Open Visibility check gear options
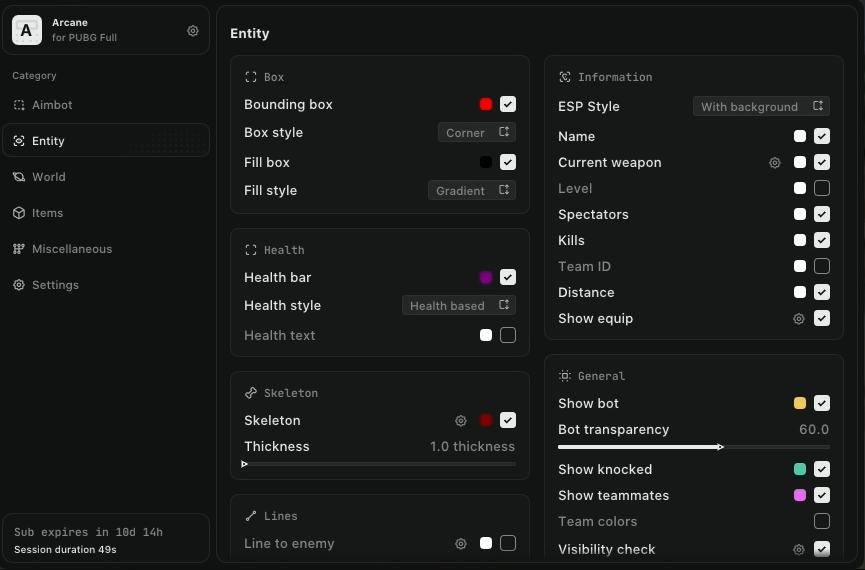The image size is (865, 570). click(x=799, y=549)
